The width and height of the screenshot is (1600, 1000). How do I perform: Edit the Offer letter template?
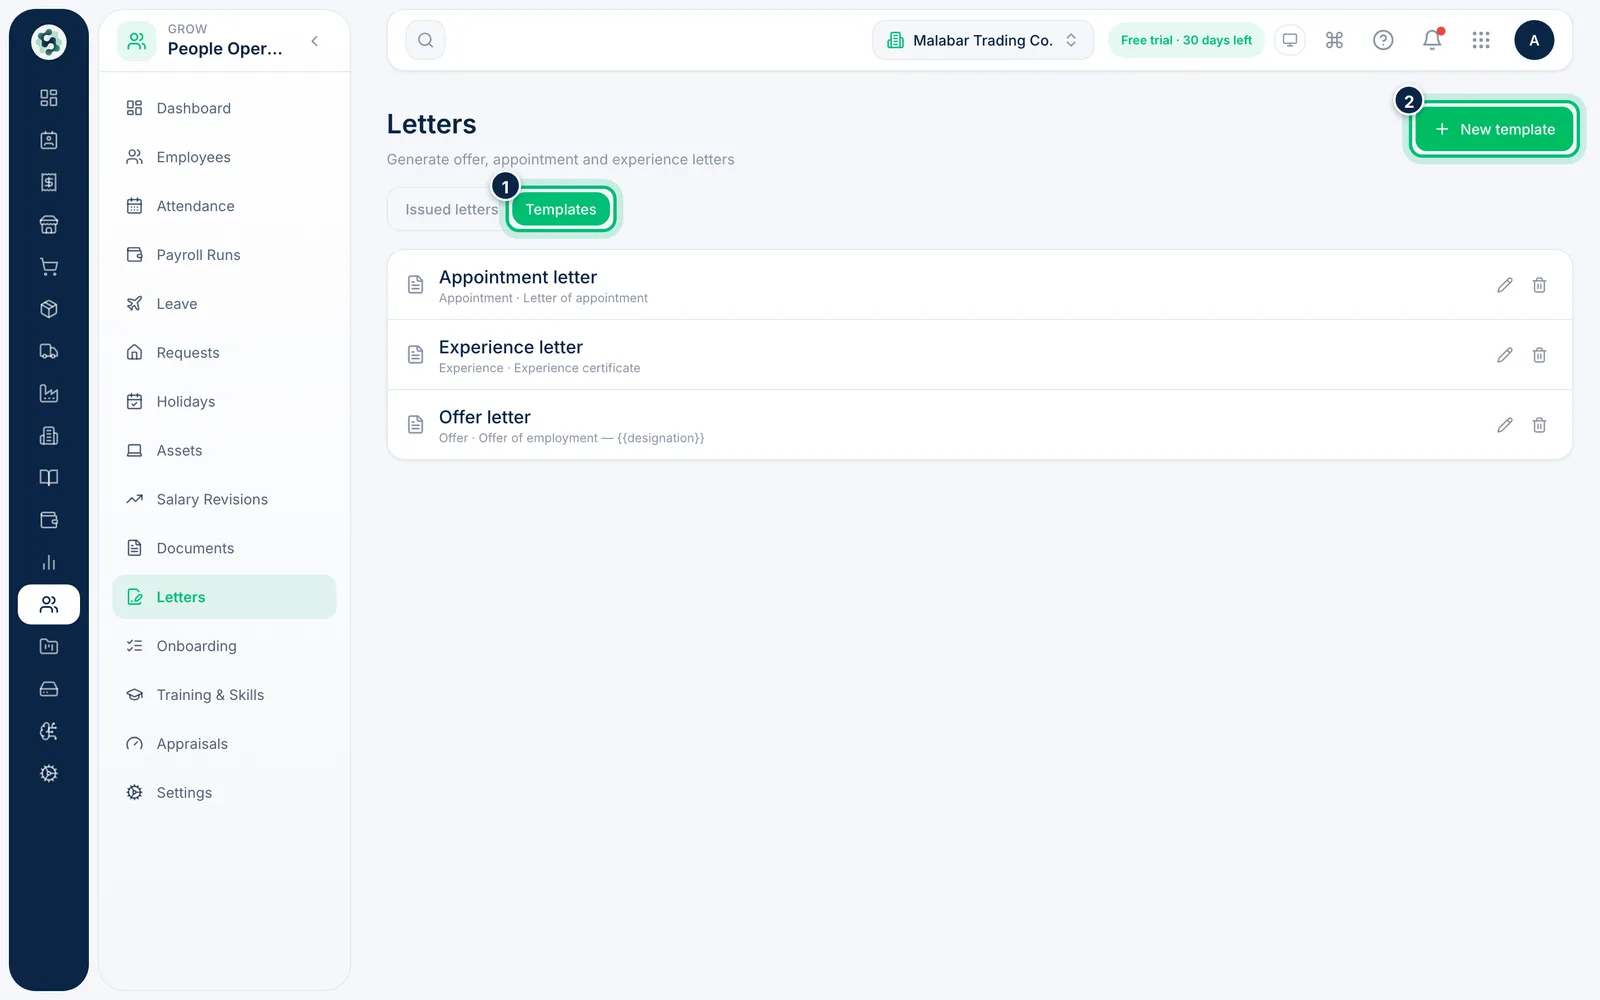(1505, 425)
